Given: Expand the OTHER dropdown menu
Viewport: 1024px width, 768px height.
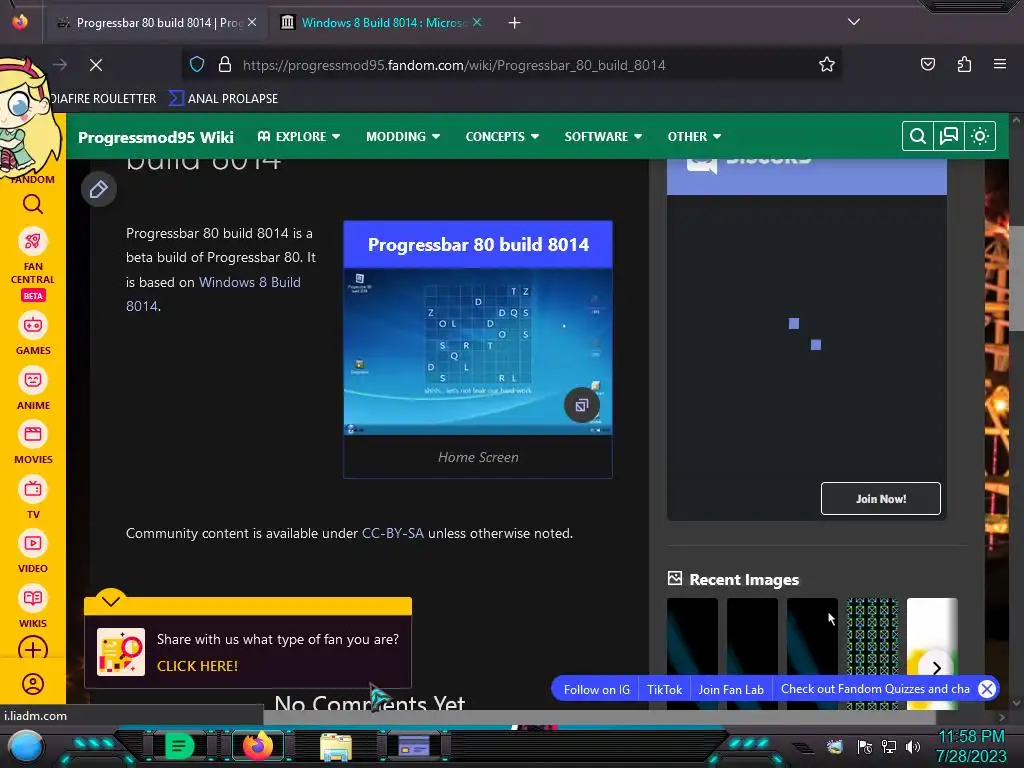Looking at the screenshot, I should 694,136.
